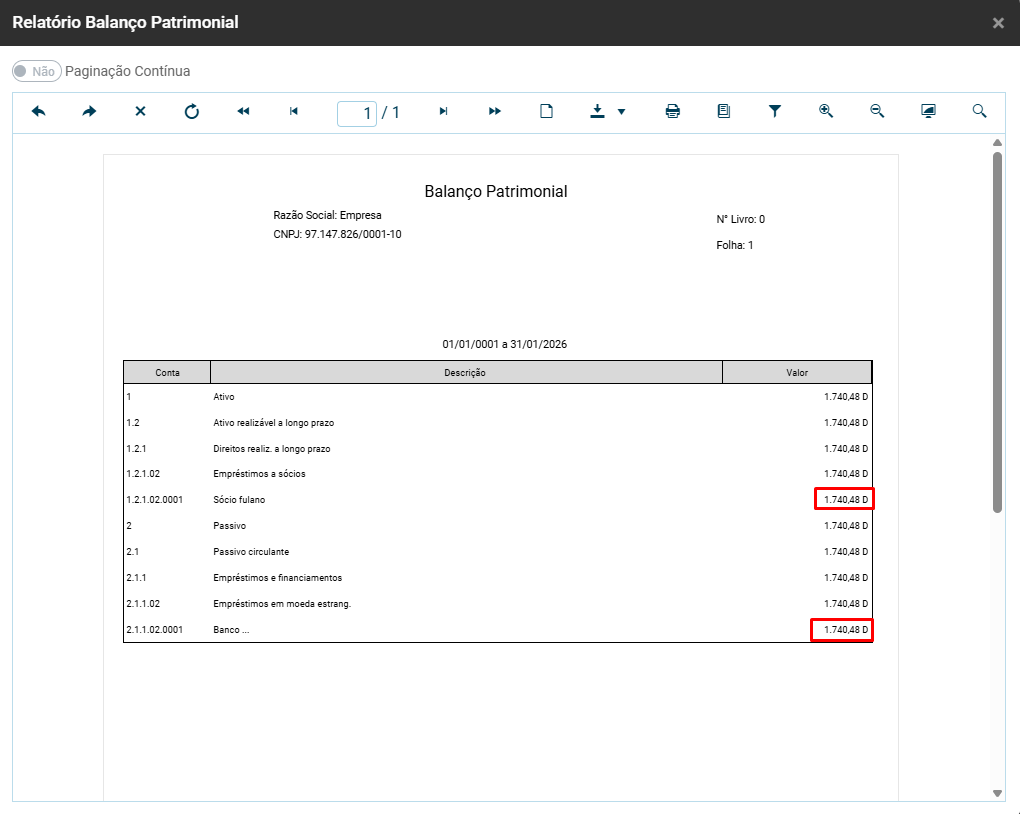The width and height of the screenshot is (1020, 814).
Task: Click the period 01/01/0001 a 31/01/2026
Action: 505,344
